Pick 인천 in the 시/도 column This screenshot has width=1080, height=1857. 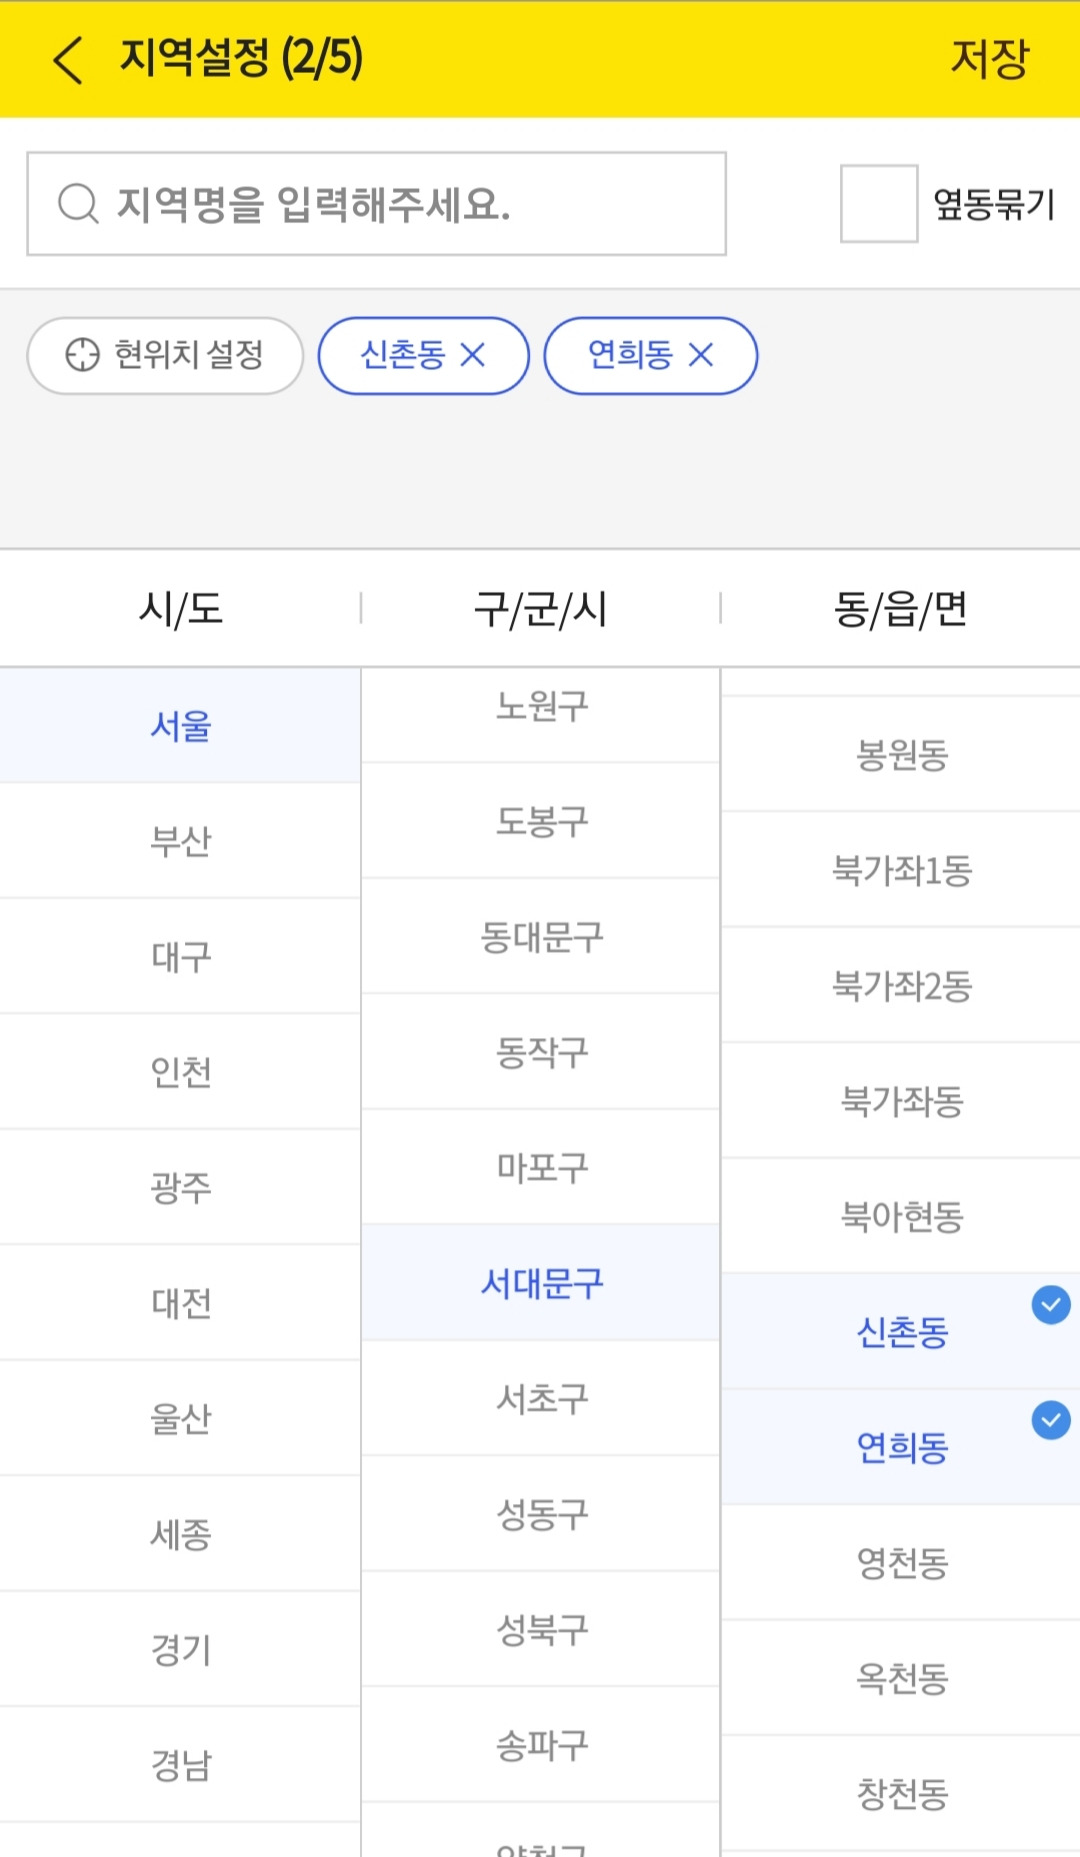click(x=180, y=1072)
